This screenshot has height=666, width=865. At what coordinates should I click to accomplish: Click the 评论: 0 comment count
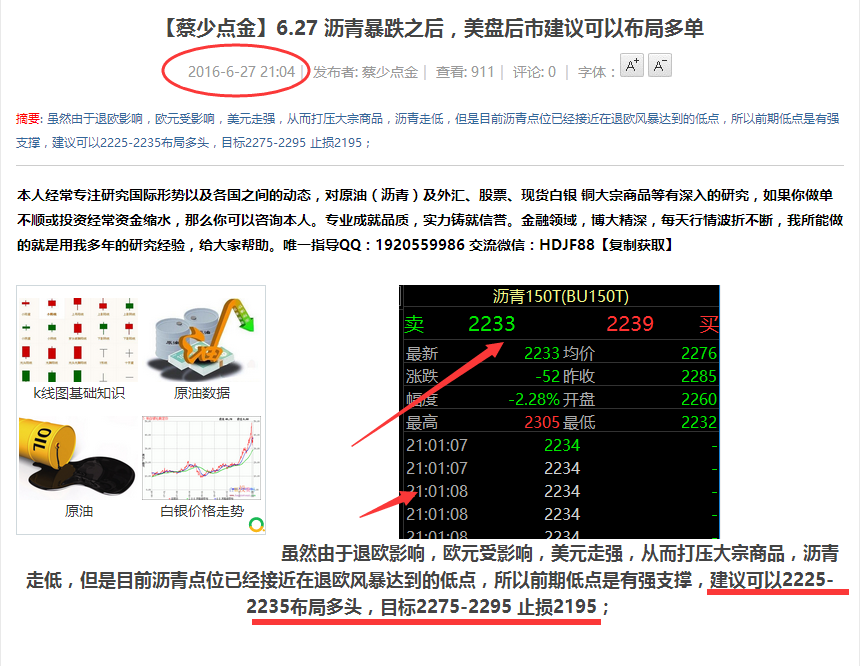pyautogui.click(x=534, y=72)
